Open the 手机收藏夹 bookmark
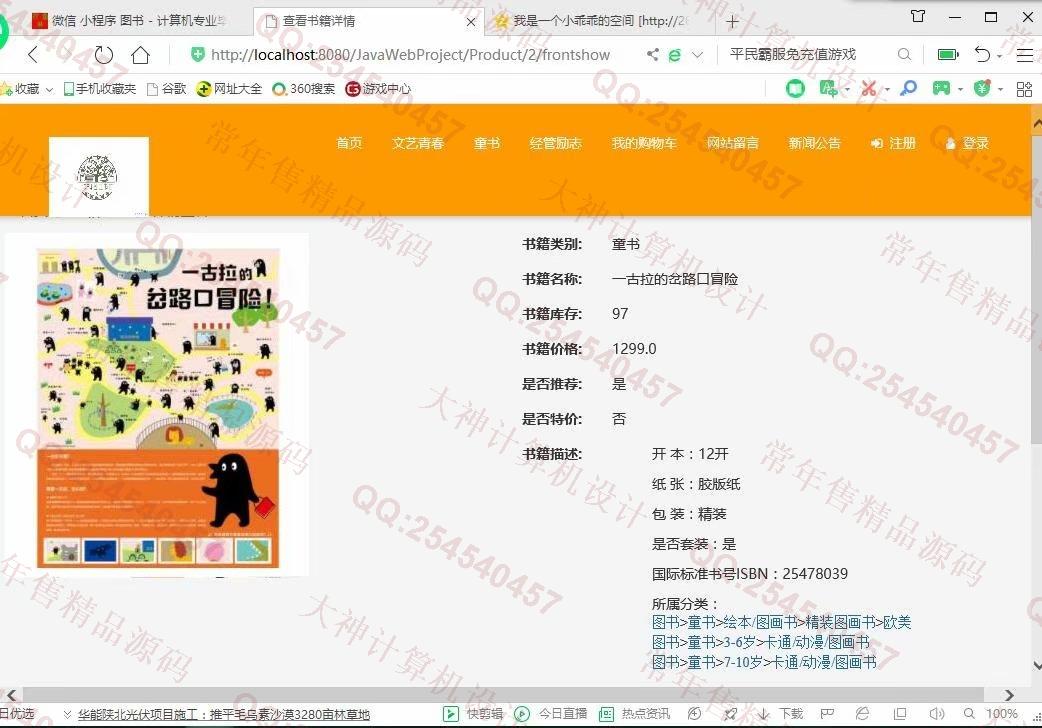Image resolution: width=1042 pixels, height=728 pixels. (100, 88)
